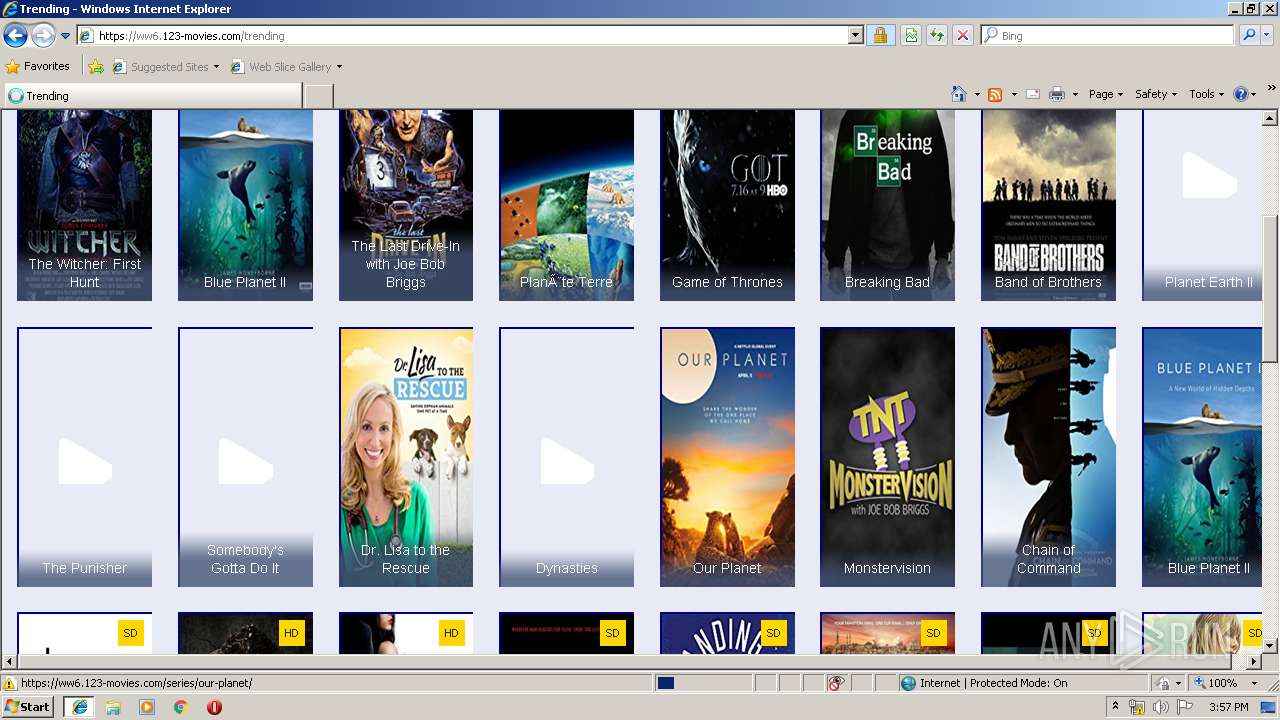Open Somebody's Gotta Do It card
1280x720 pixels.
[245, 457]
